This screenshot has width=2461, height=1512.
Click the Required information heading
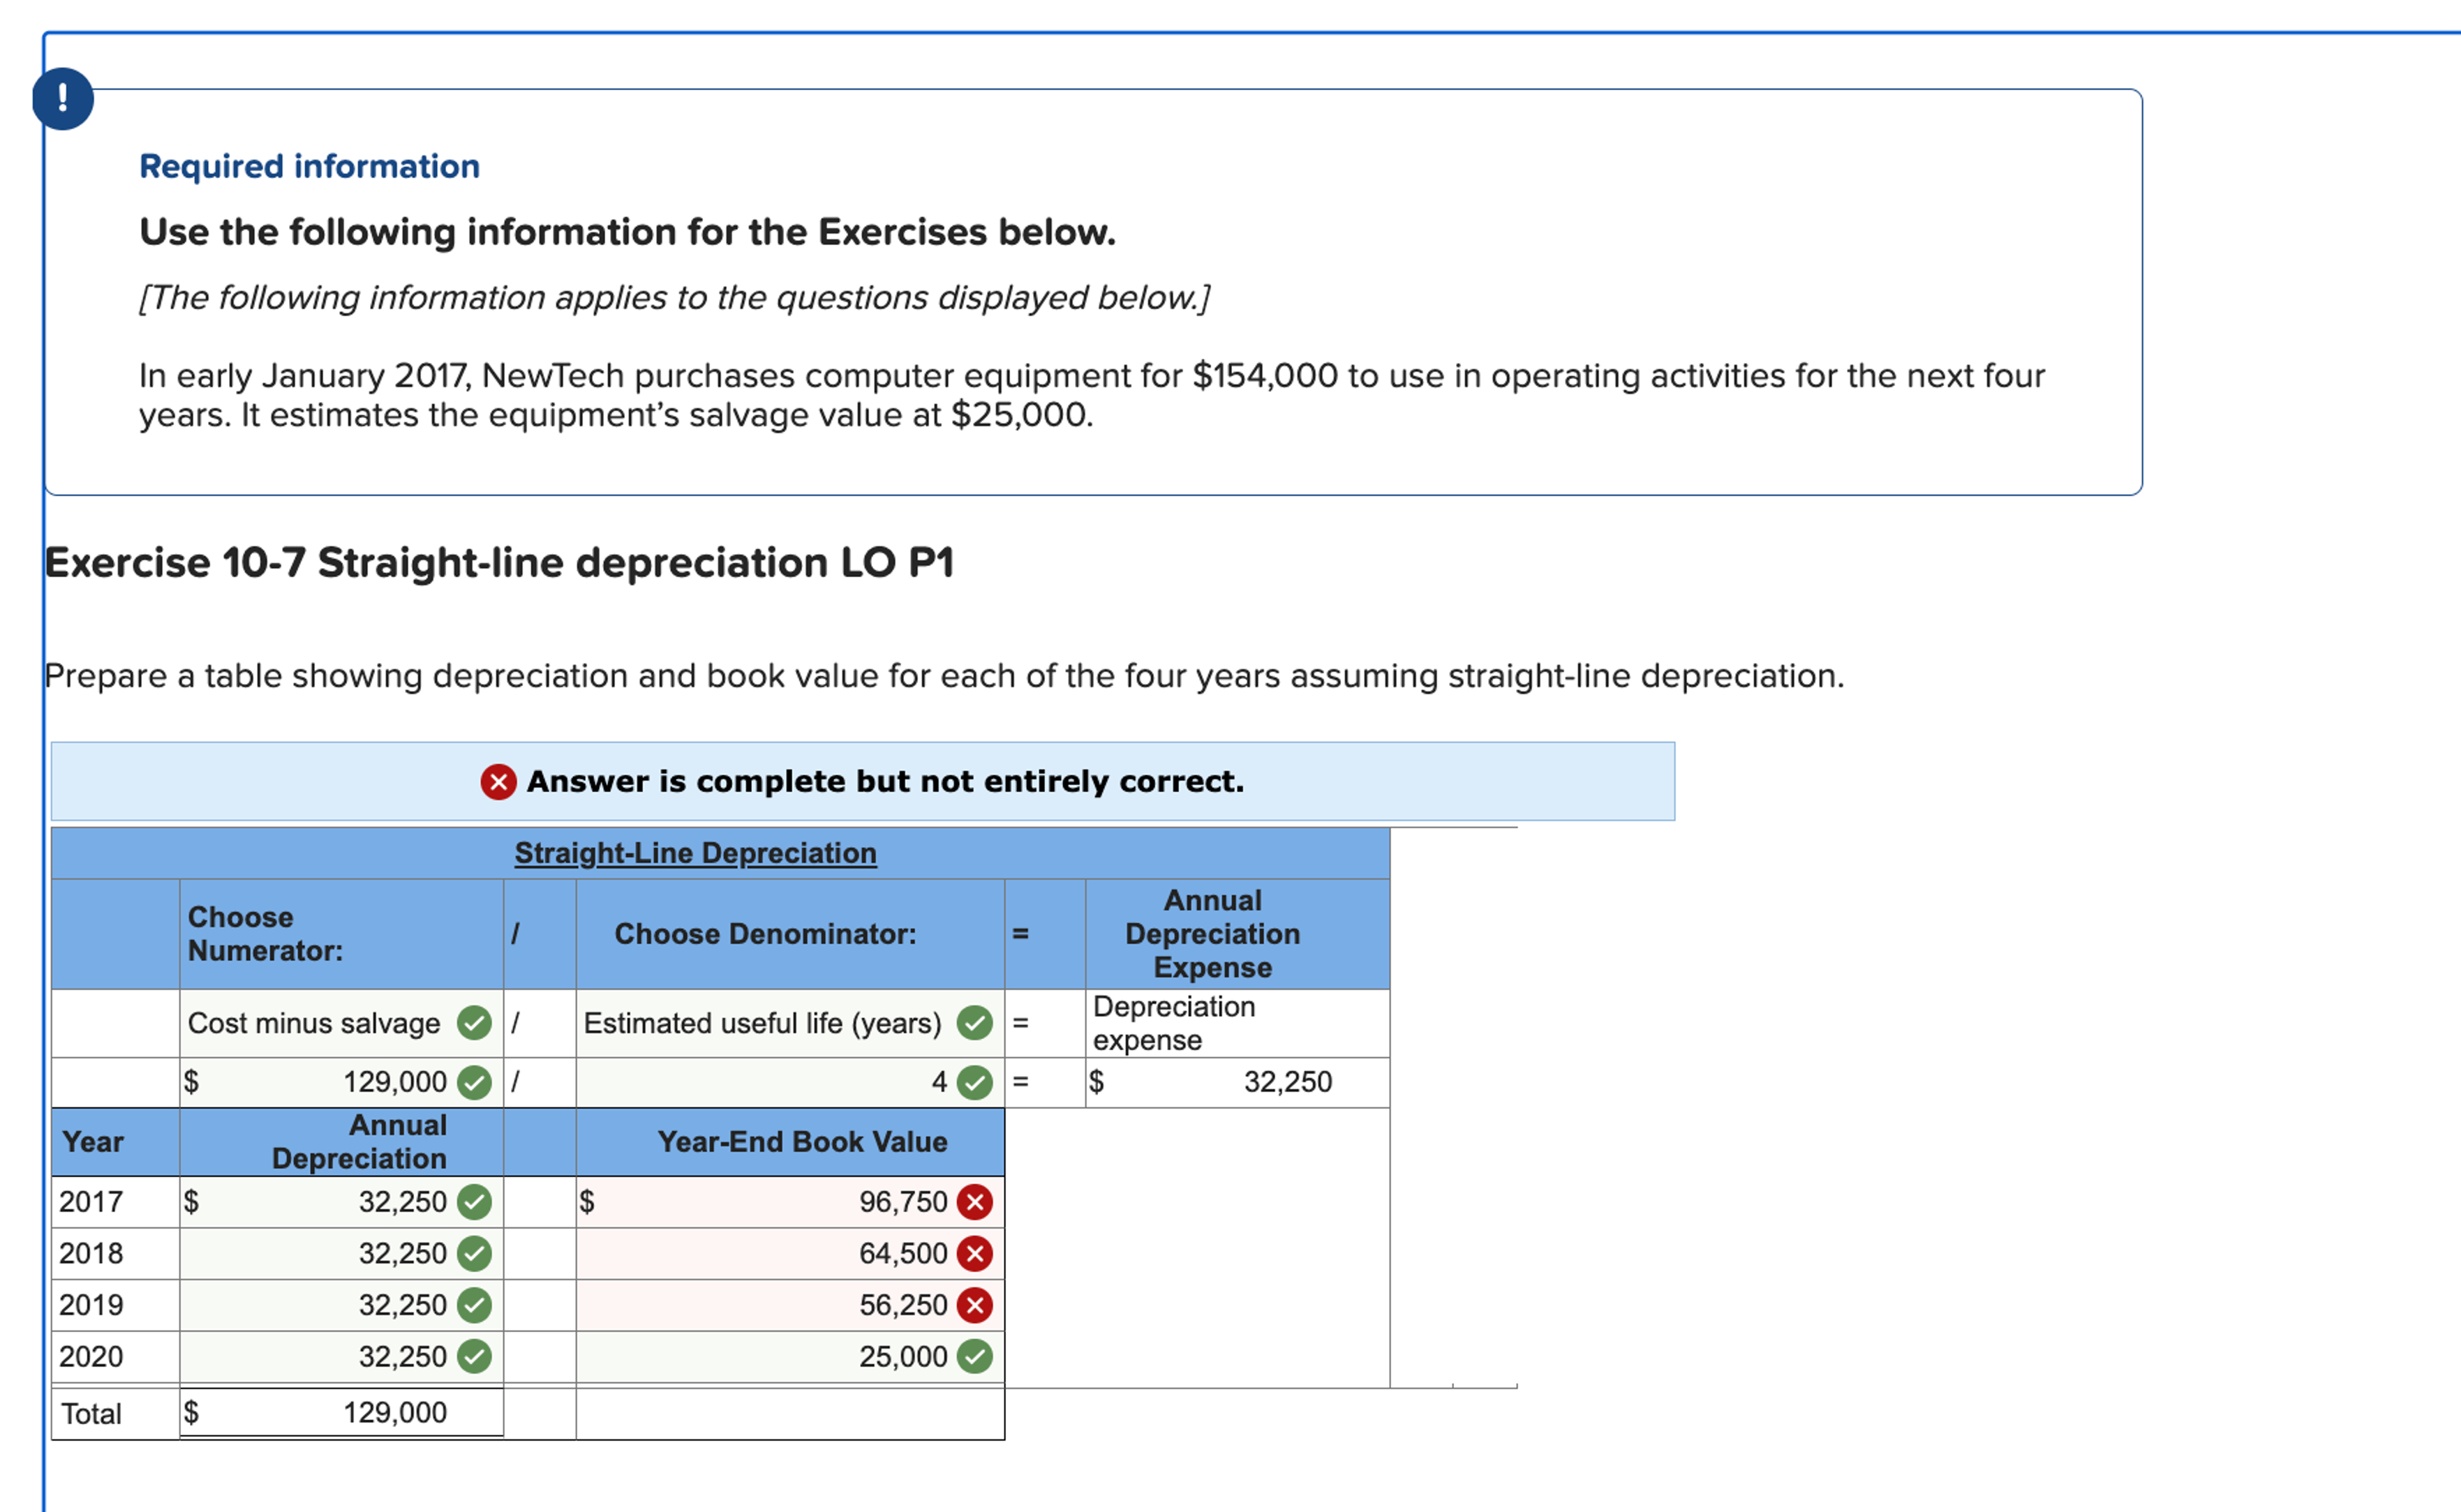coord(309,166)
